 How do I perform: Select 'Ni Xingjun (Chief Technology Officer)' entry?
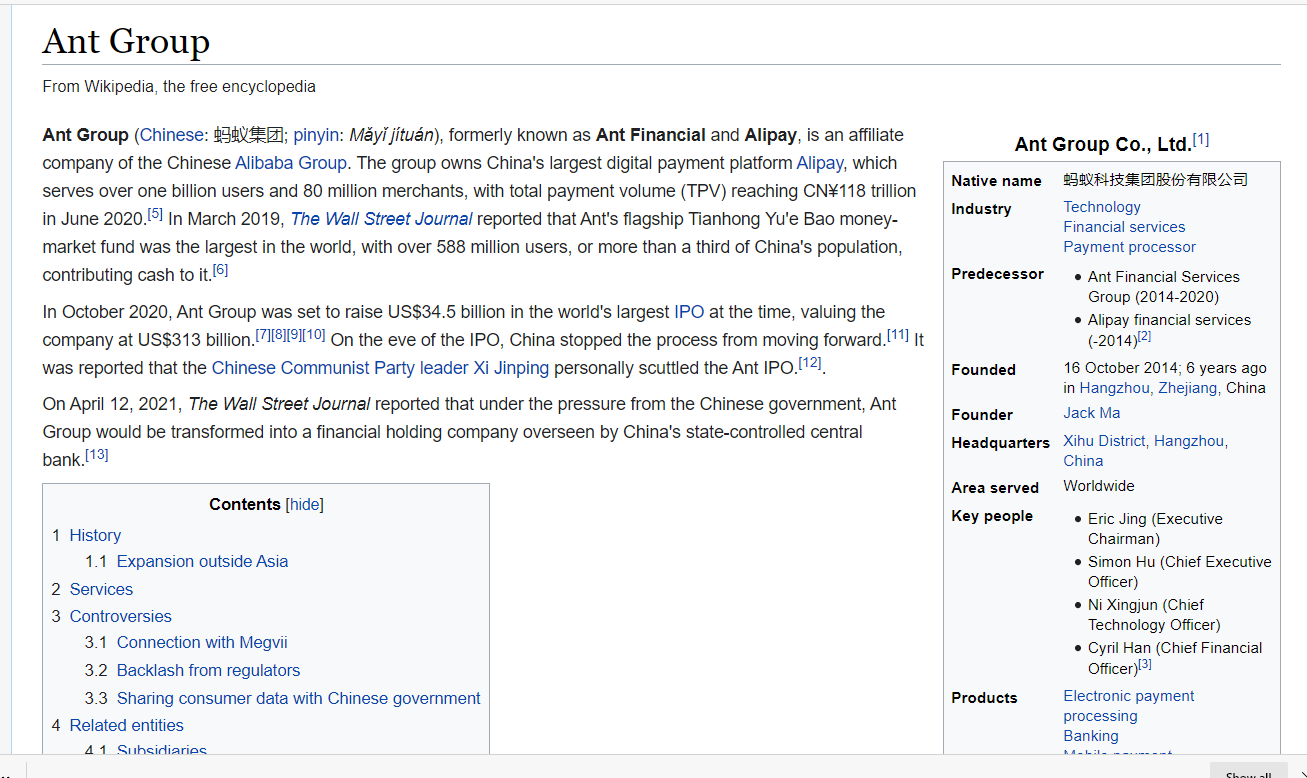pos(1154,615)
